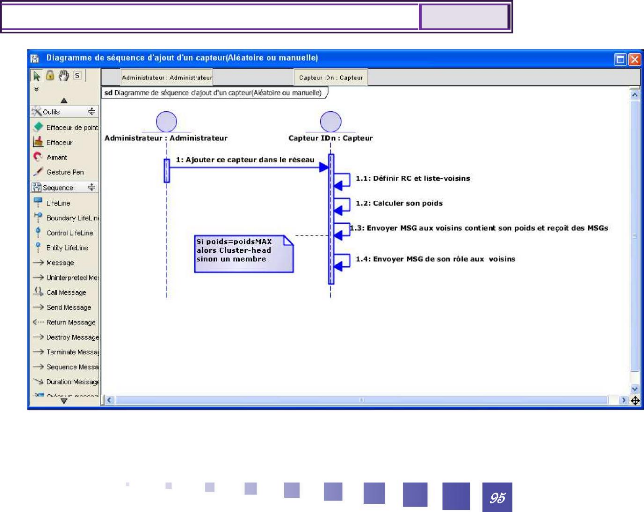
Task: Select the Uninterpreted Message tool
Action: (x=66, y=278)
